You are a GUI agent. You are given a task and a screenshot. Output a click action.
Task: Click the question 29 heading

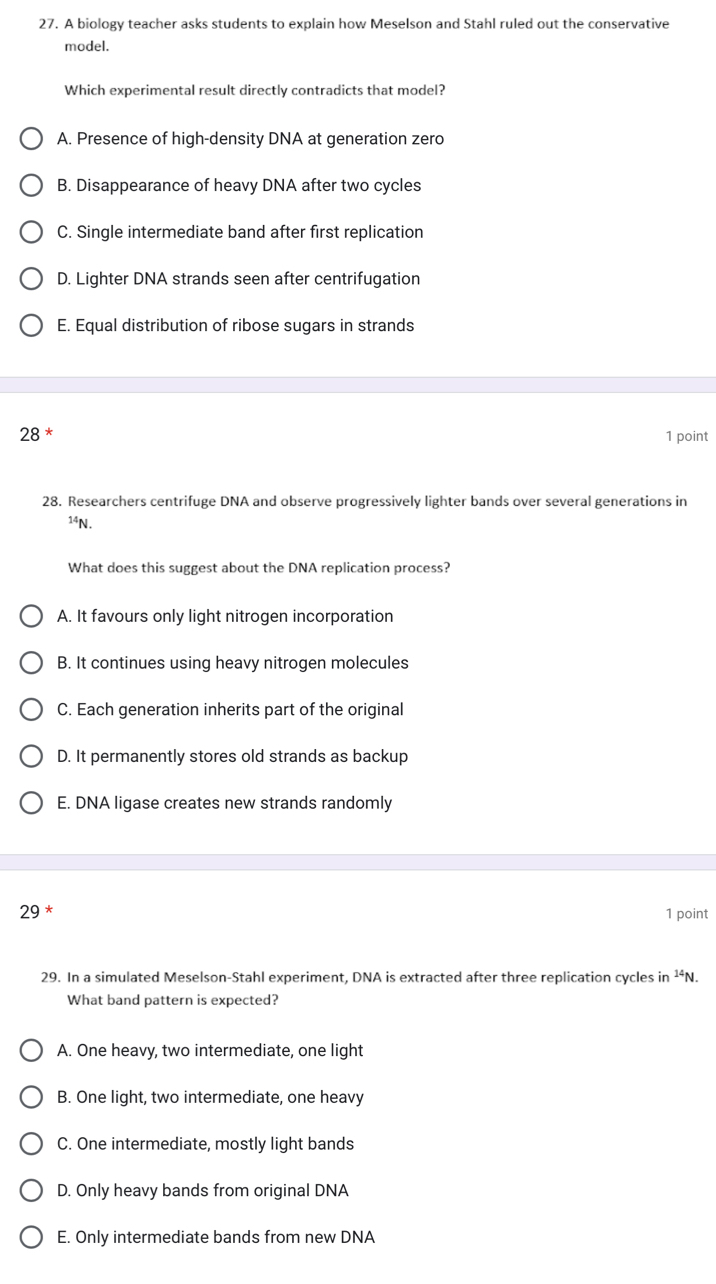(30, 912)
